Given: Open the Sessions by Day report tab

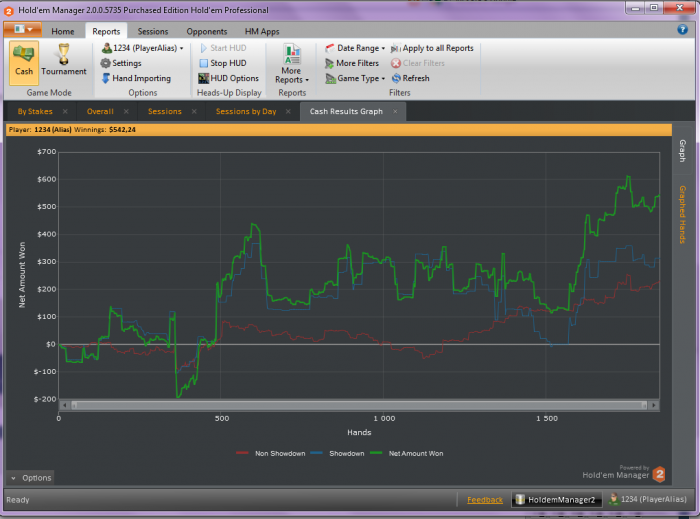Looking at the screenshot, I should click(246, 112).
